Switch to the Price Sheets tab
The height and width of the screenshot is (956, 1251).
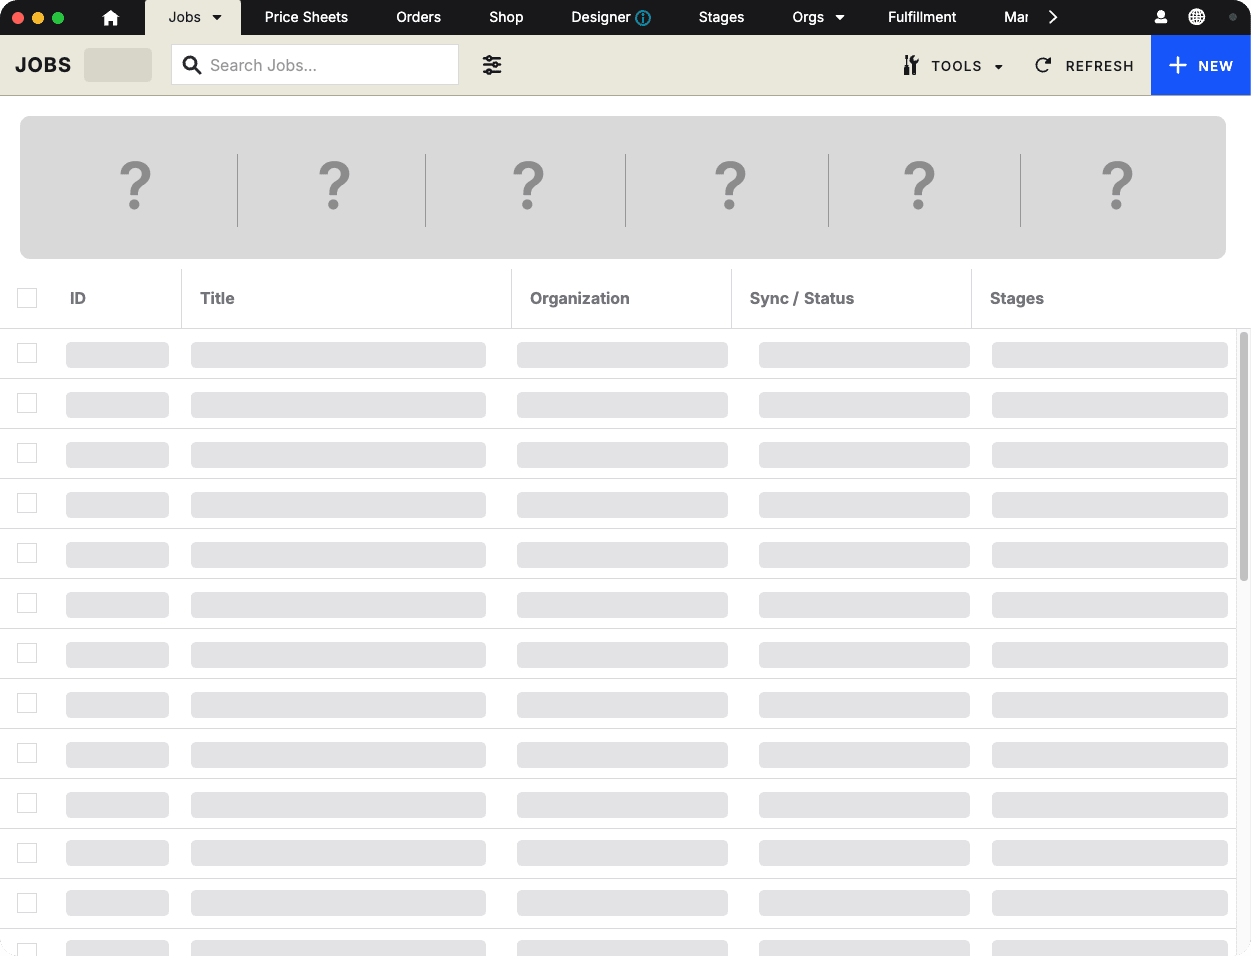point(306,17)
